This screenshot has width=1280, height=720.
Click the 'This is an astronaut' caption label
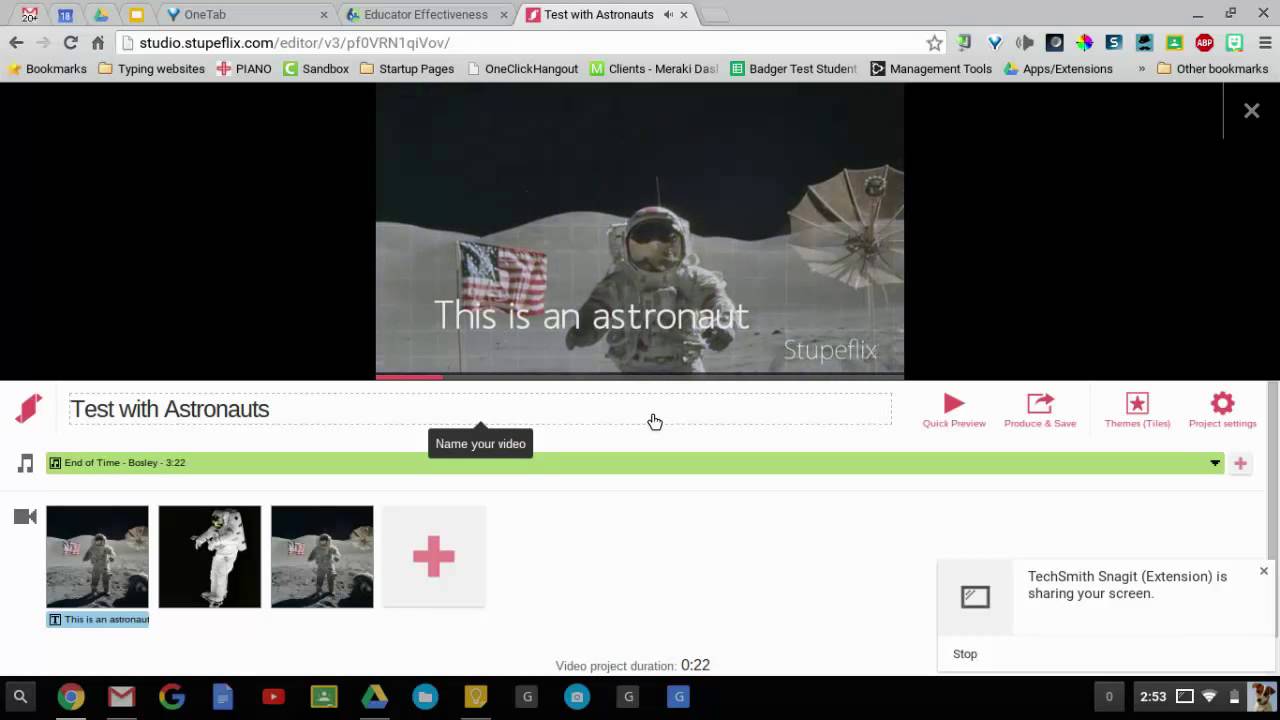(x=98, y=619)
